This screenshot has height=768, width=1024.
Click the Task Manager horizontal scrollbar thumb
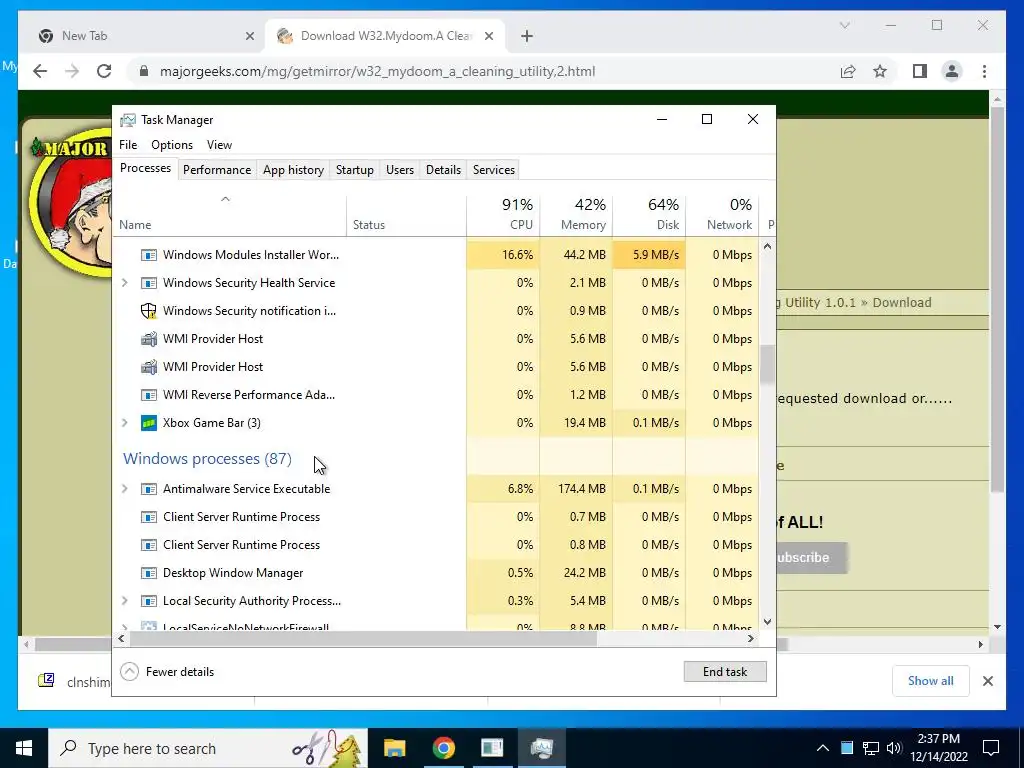(x=362, y=639)
